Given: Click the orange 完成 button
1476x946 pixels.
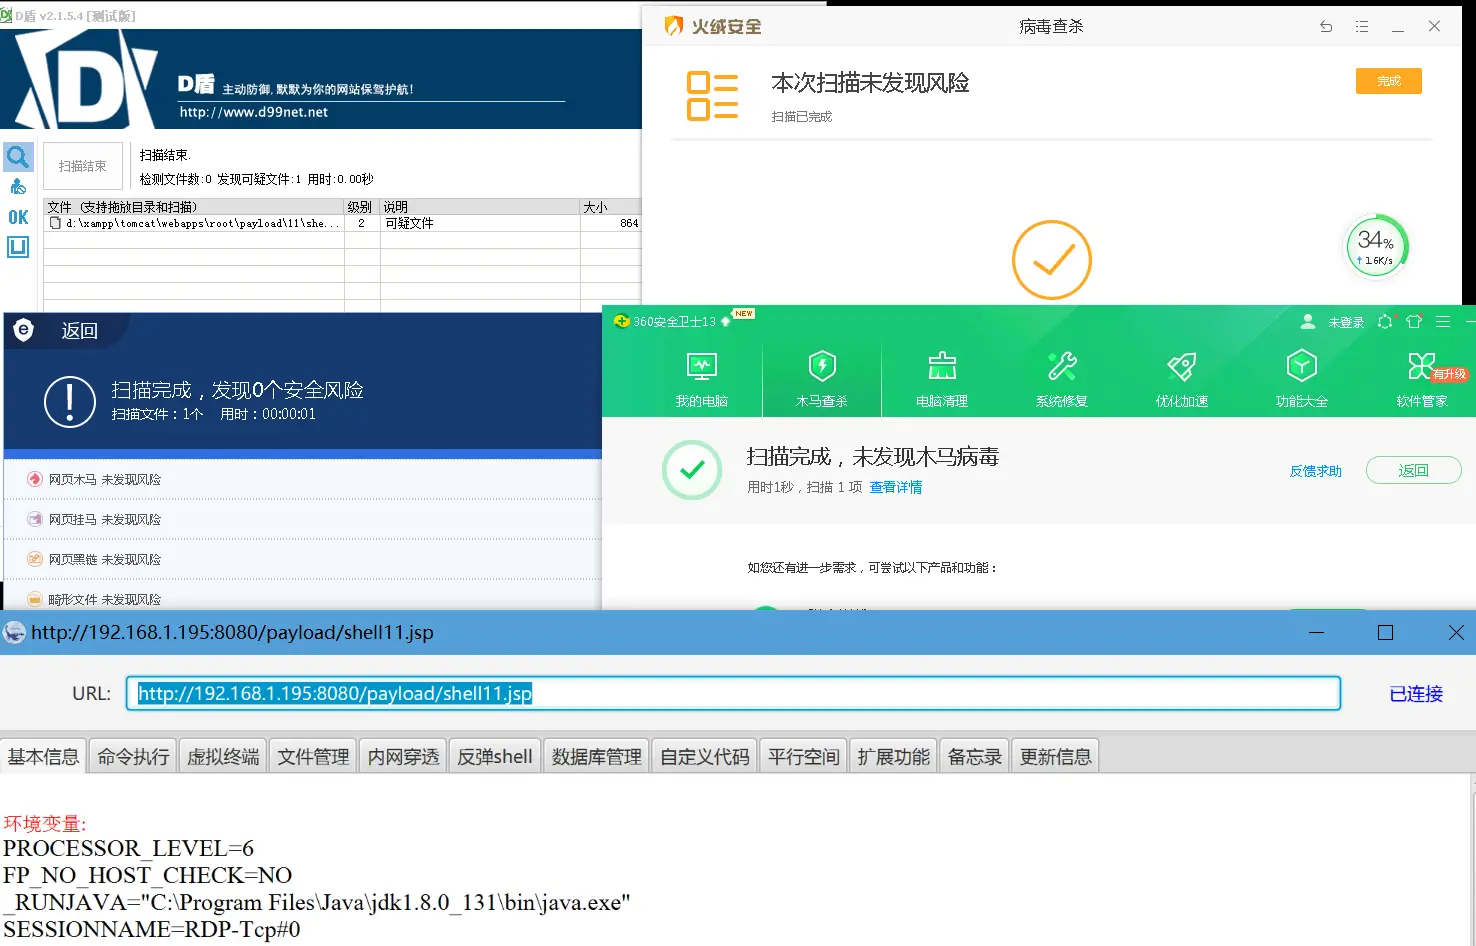Looking at the screenshot, I should (x=1388, y=81).
